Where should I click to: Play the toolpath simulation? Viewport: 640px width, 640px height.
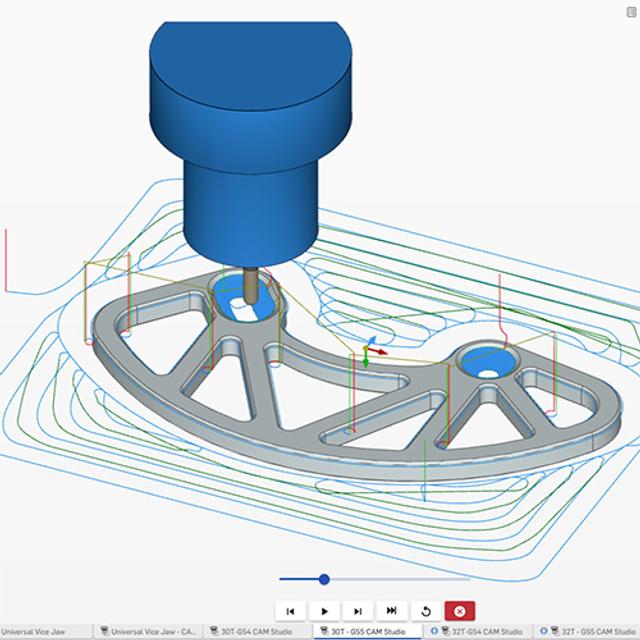coord(324,611)
